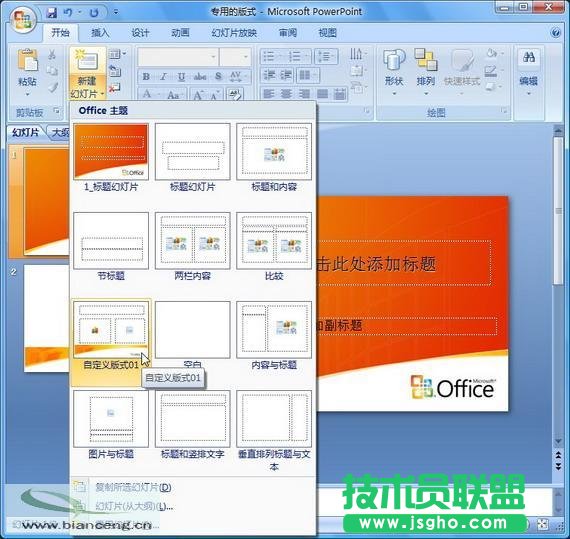Delete slide using the red X icon

[x=115, y=87]
